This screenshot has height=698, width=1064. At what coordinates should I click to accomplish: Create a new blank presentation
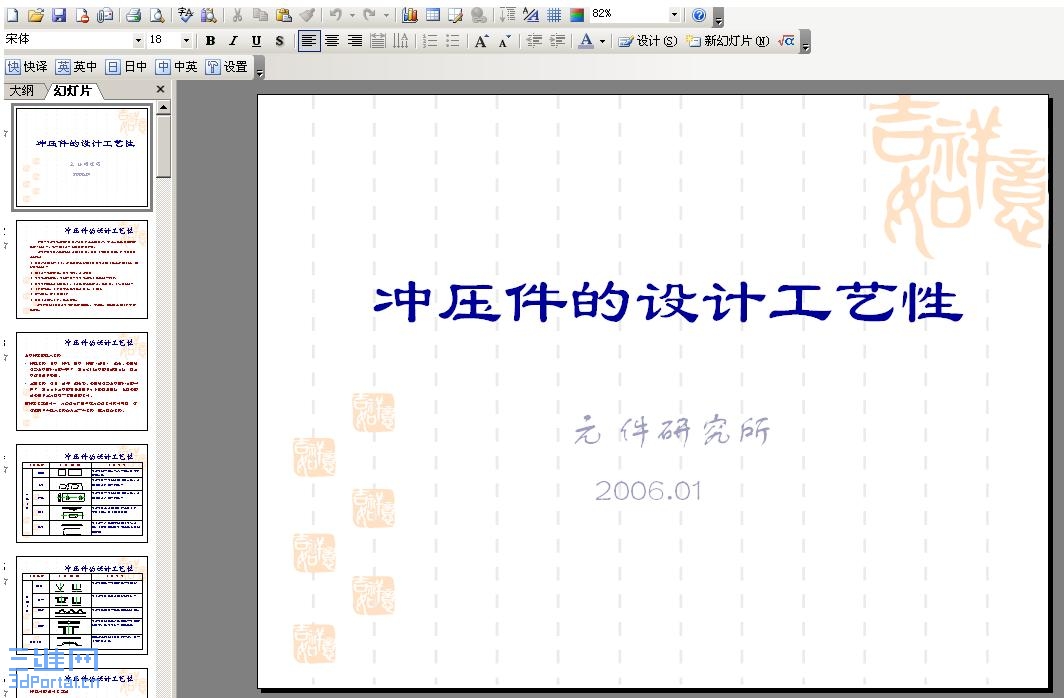pos(13,14)
